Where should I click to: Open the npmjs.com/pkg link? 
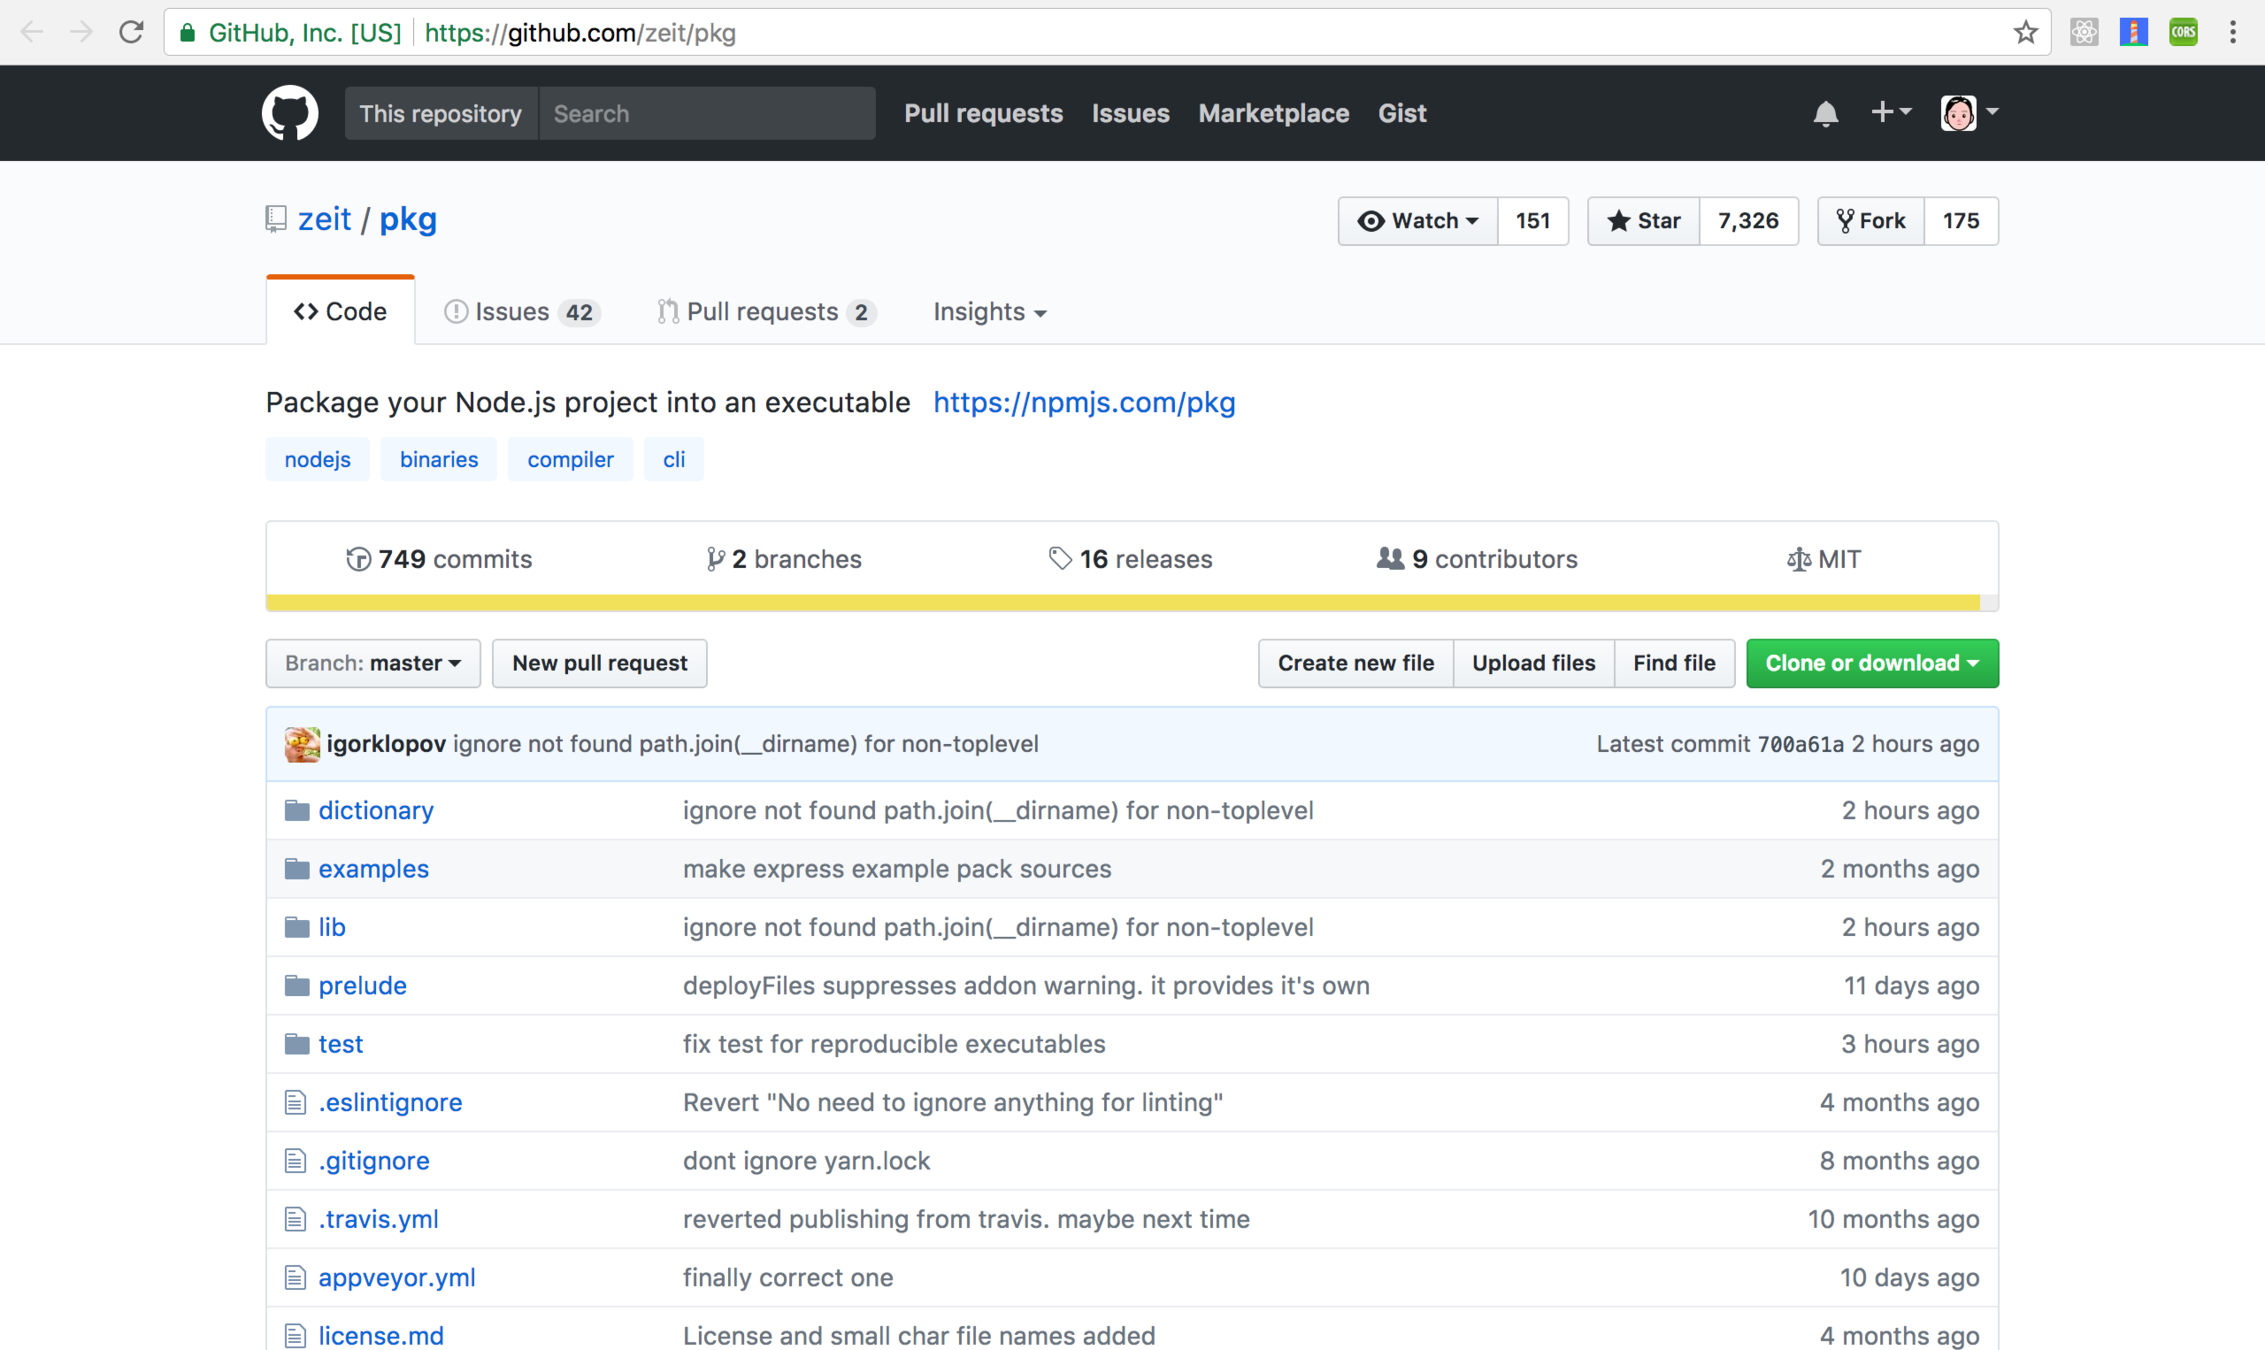coord(1084,402)
